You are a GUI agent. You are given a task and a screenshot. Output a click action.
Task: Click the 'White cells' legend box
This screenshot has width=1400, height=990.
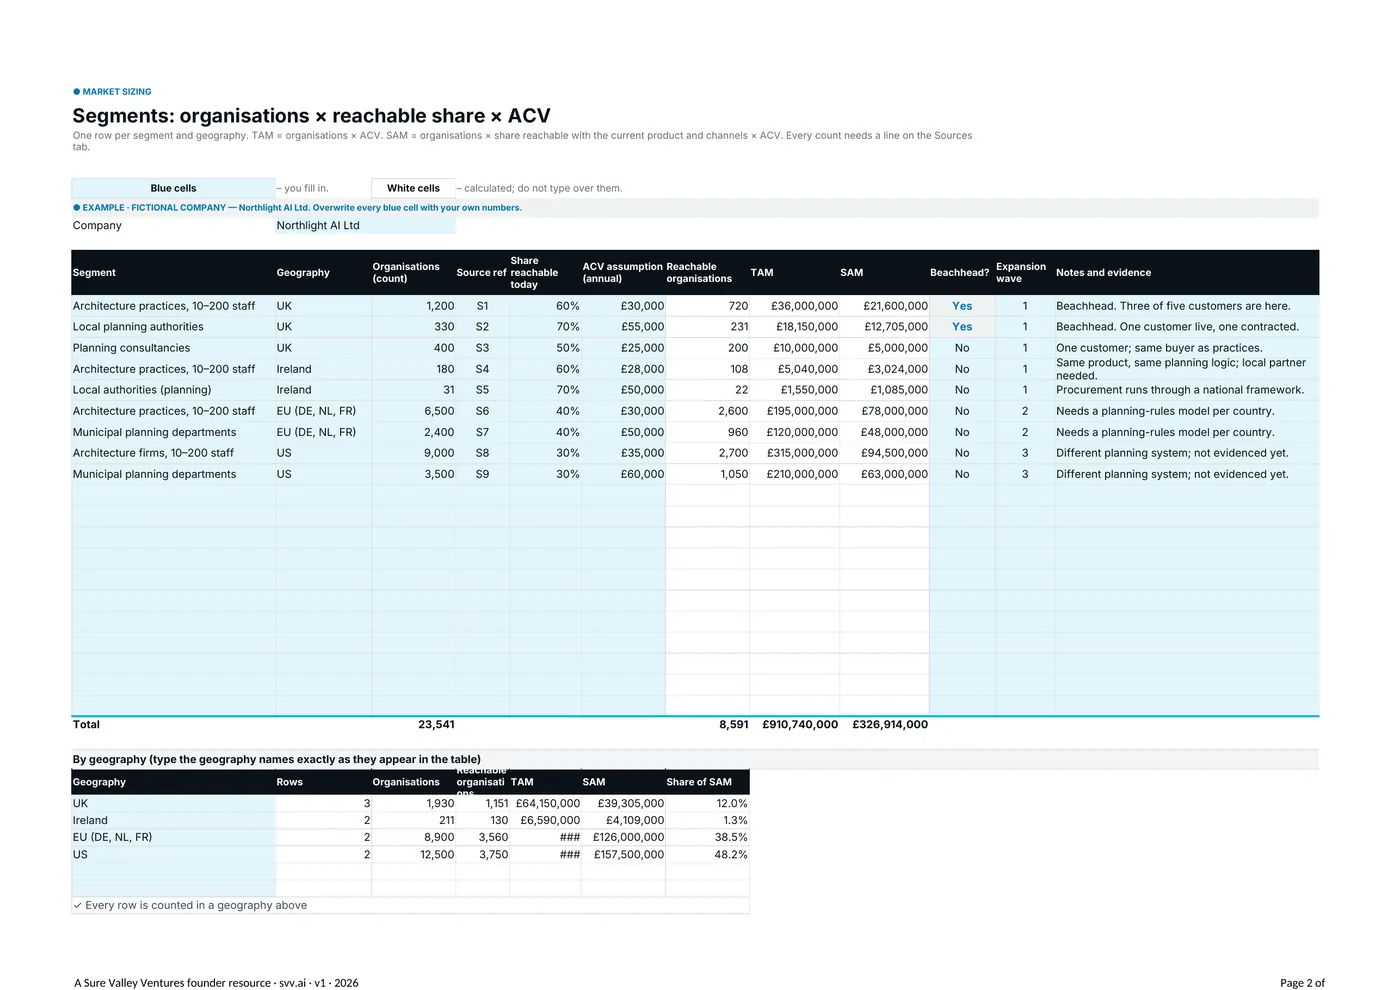pos(413,188)
